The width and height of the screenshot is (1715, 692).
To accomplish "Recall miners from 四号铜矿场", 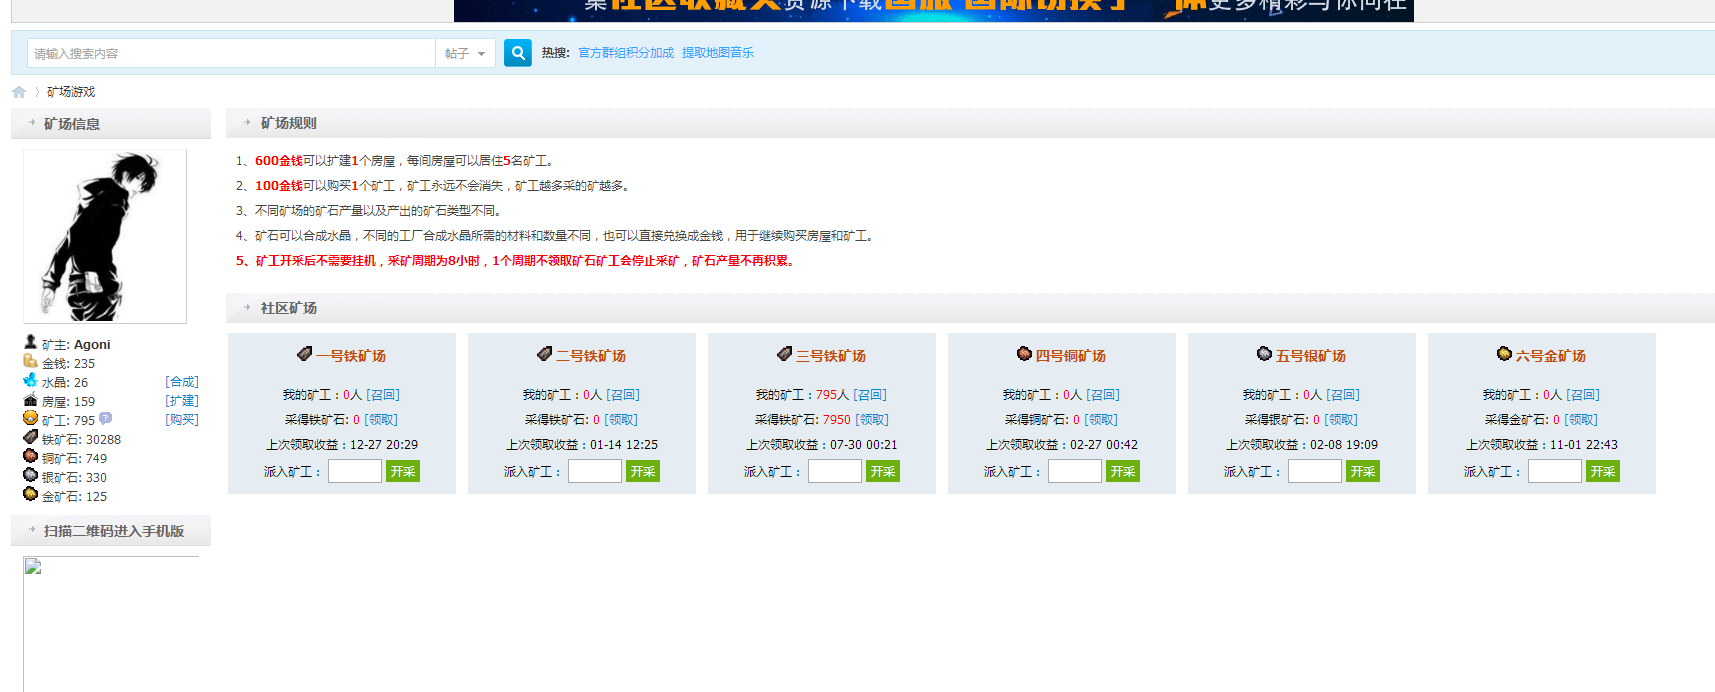I will pyautogui.click(x=1103, y=395).
